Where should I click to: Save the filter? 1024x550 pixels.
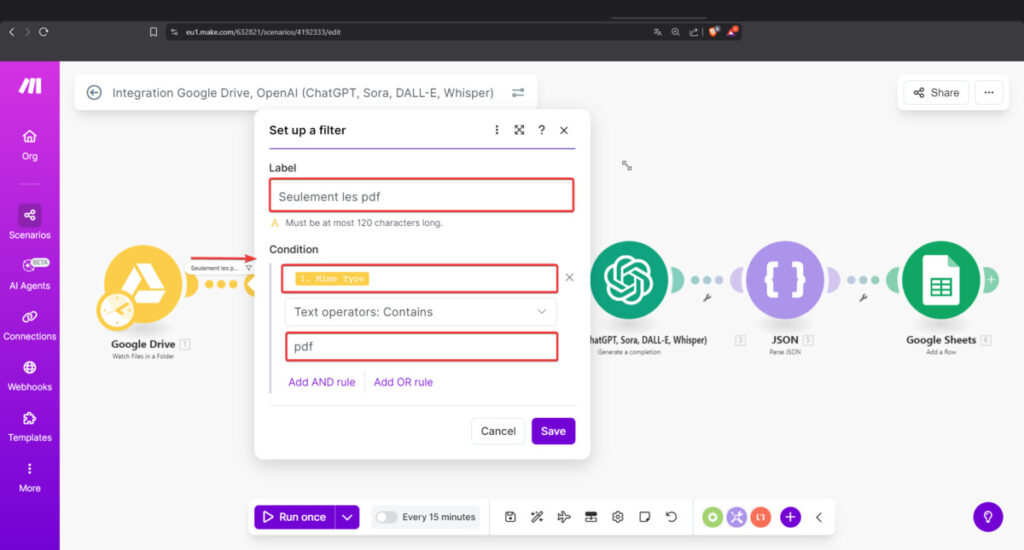point(553,431)
